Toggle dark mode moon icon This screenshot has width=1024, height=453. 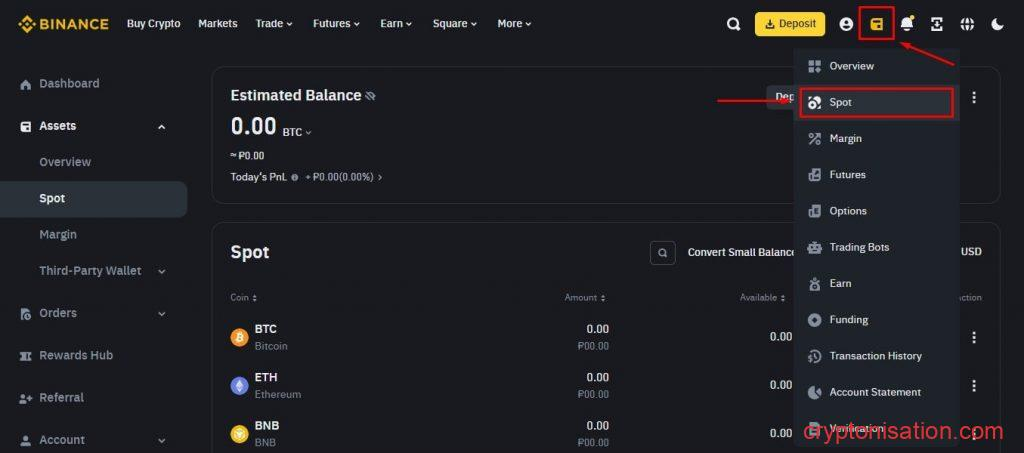(997, 24)
